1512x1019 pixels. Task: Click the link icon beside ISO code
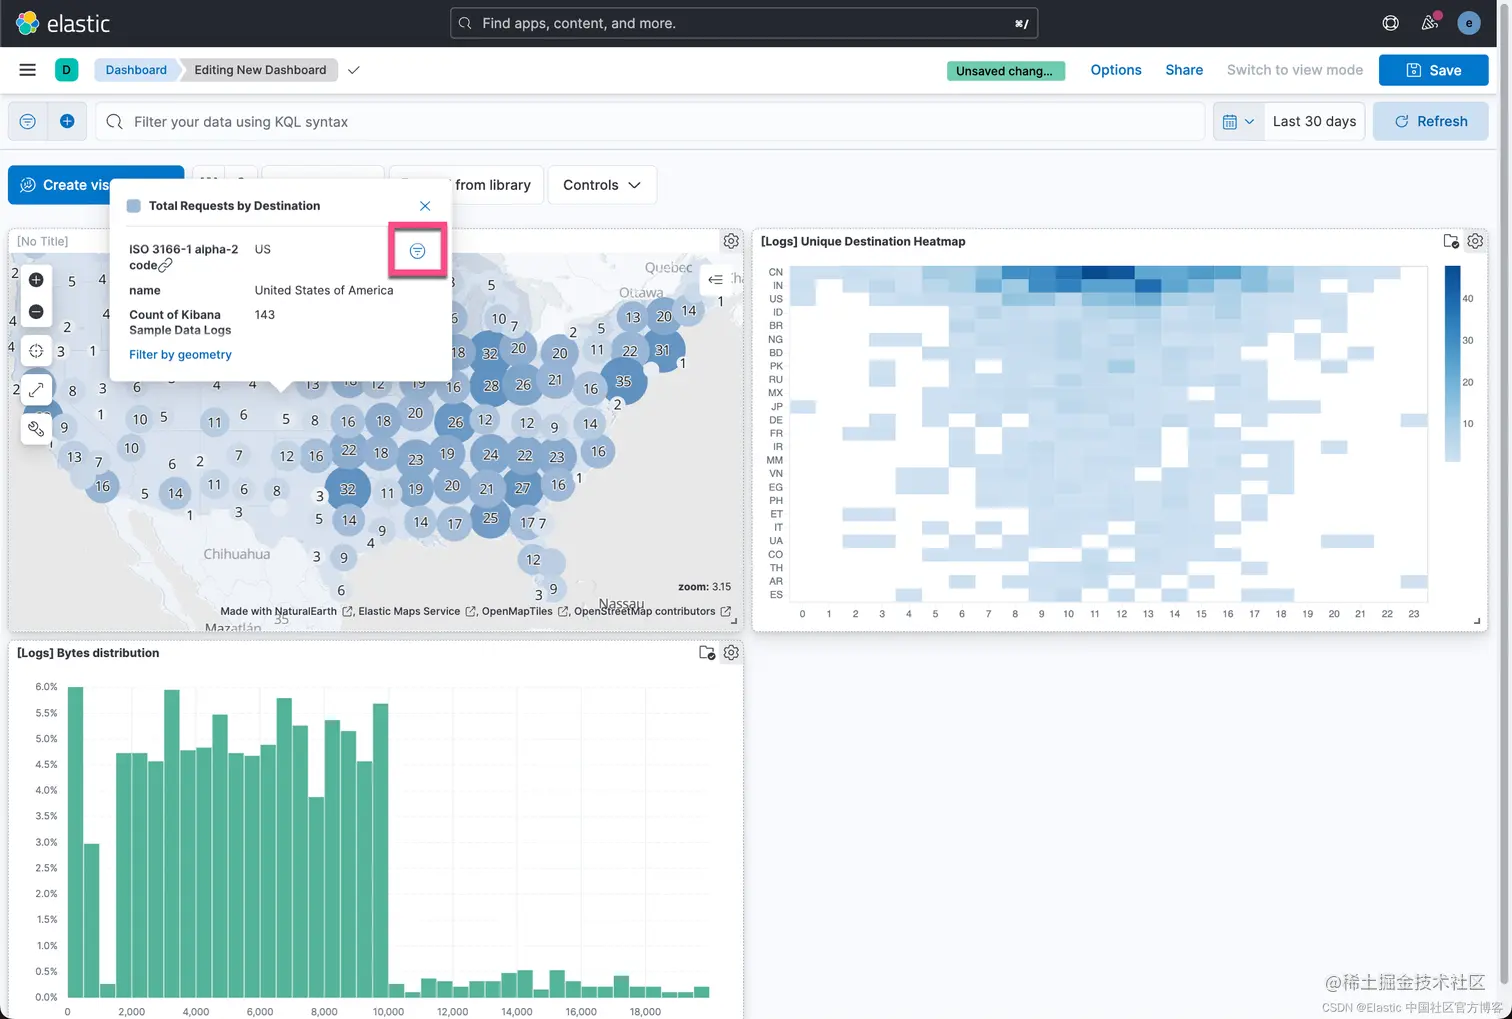(166, 265)
